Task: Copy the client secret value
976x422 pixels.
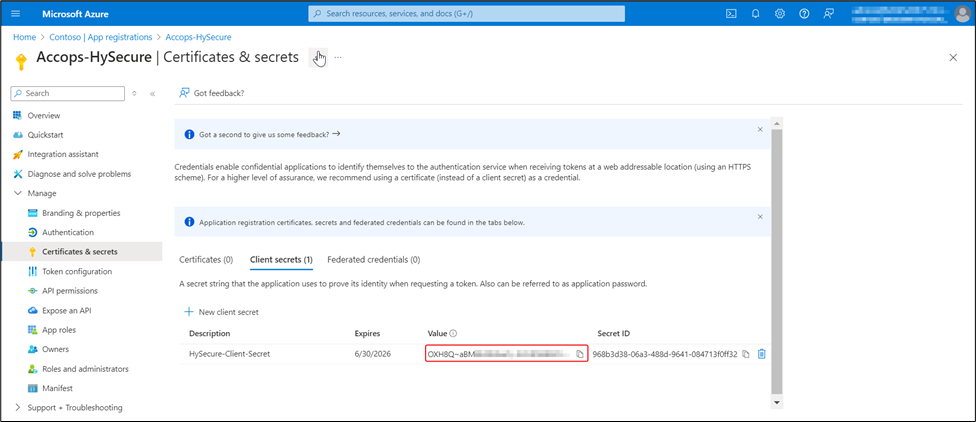Action: point(579,354)
